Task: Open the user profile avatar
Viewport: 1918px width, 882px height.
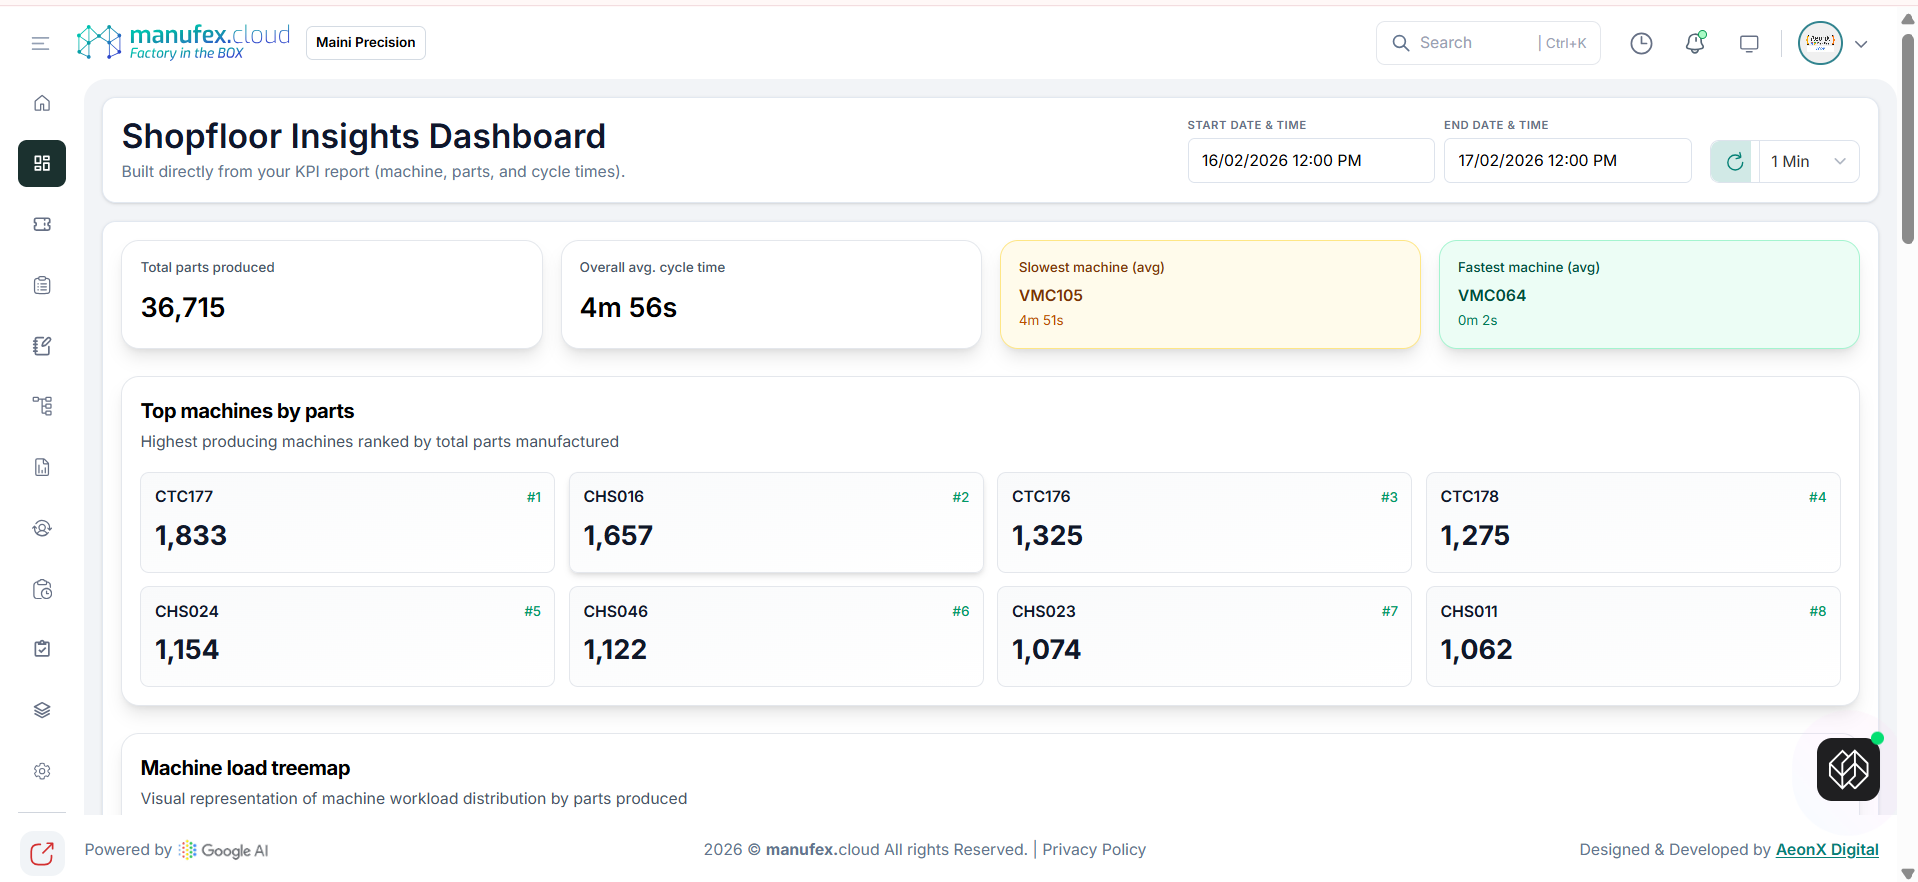Action: [1820, 43]
